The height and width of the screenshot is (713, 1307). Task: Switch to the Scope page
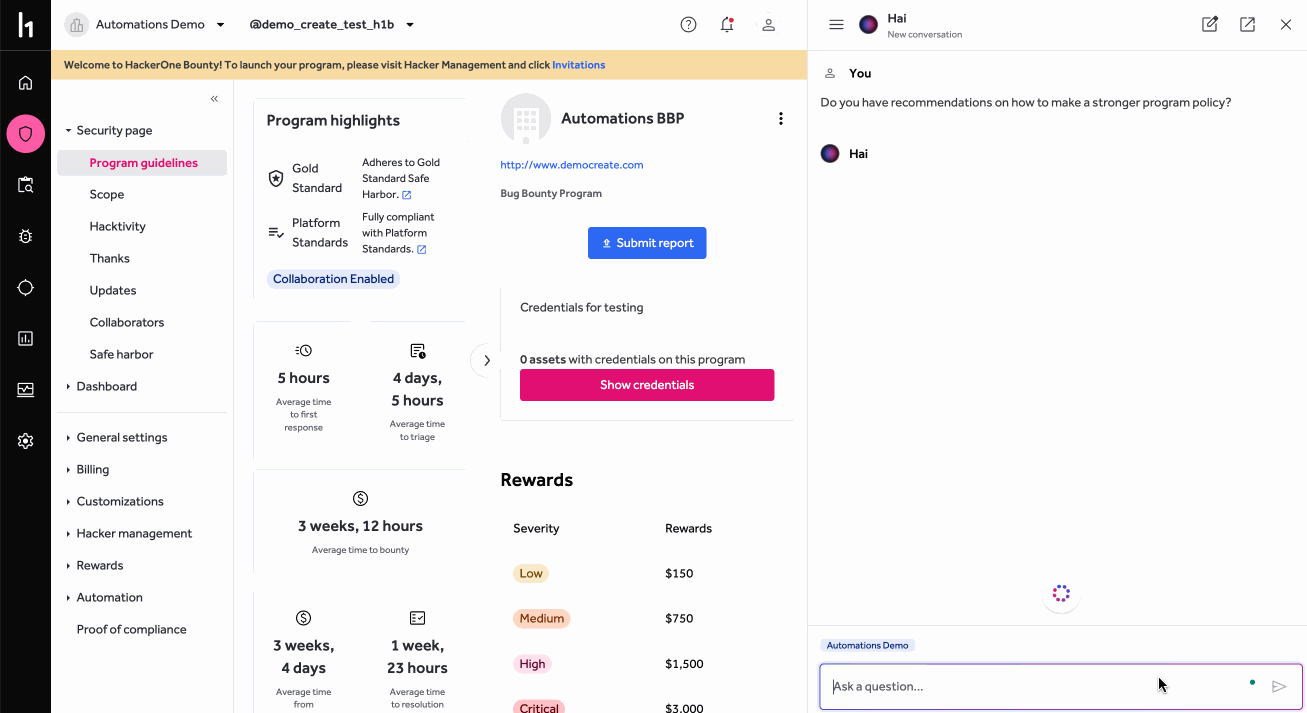(x=106, y=194)
